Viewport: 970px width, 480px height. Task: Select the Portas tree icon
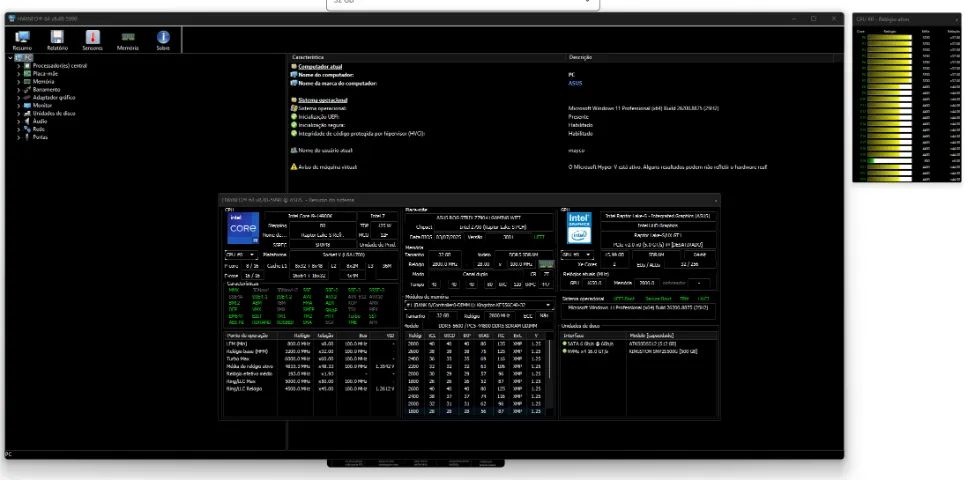(x=27, y=137)
